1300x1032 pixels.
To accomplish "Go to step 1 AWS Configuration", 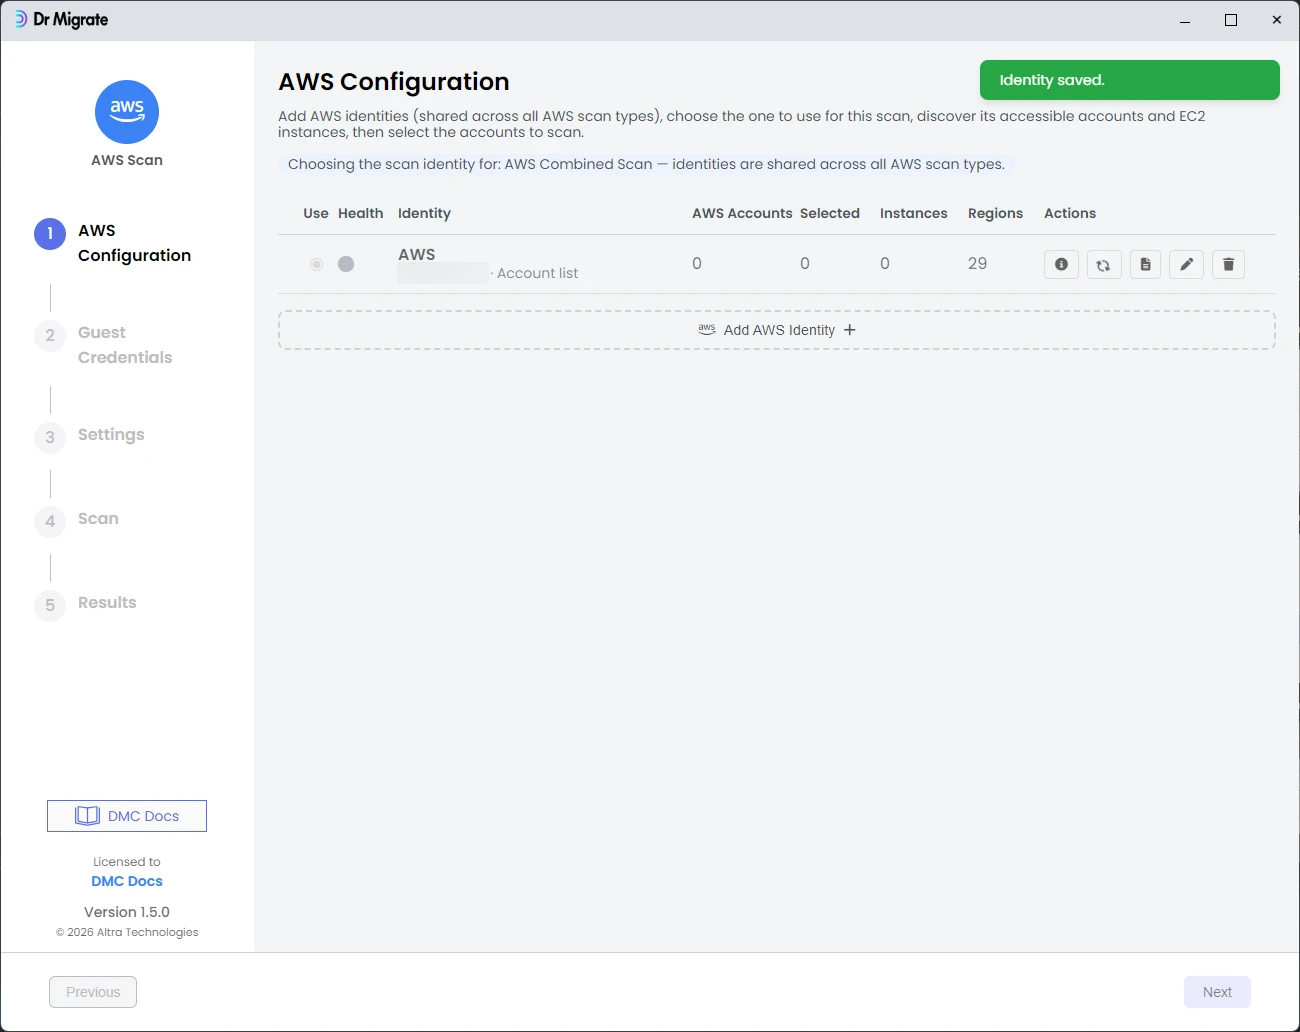I will [x=113, y=242].
